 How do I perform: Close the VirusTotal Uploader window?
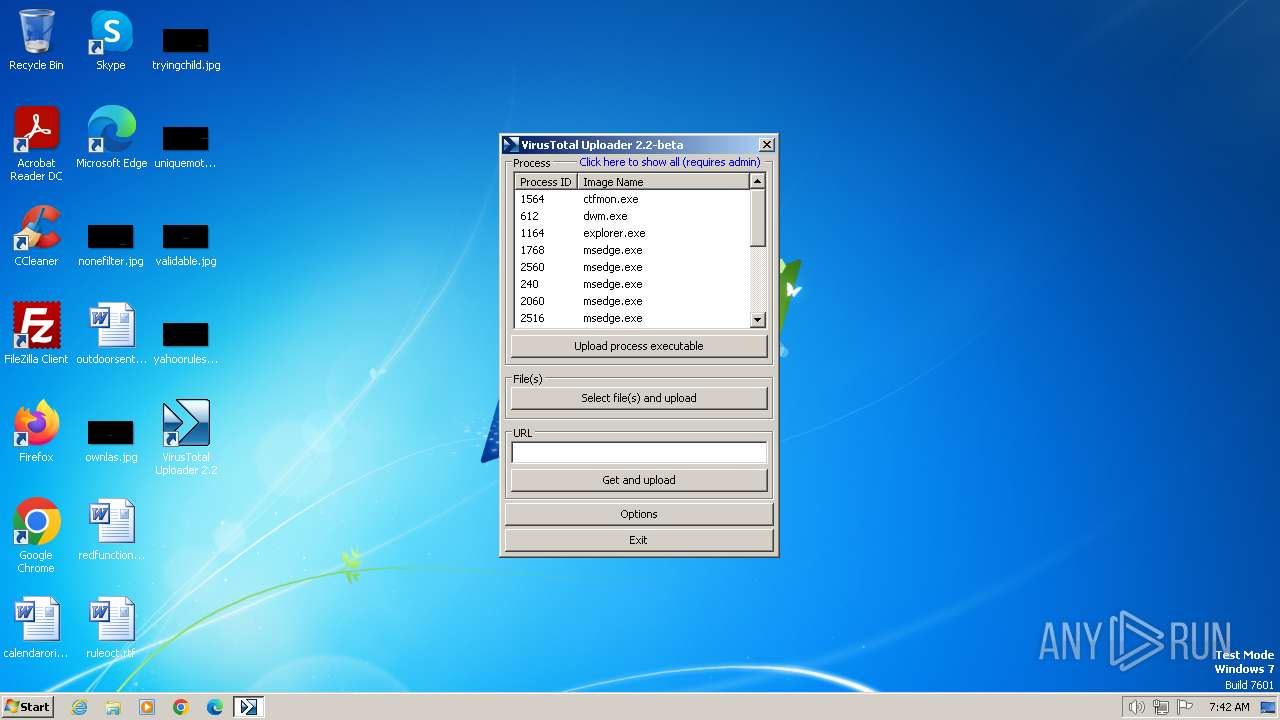766,145
